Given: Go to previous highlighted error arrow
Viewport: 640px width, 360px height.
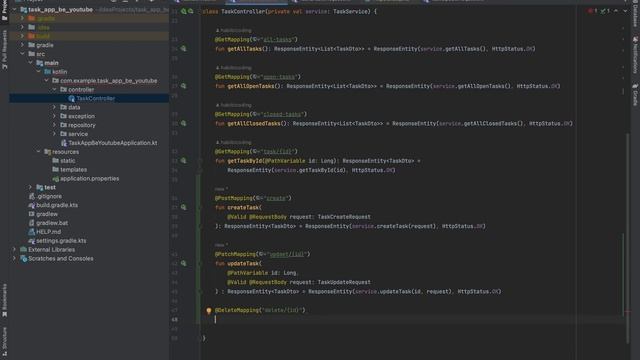Looking at the screenshot, I should point(616,11).
